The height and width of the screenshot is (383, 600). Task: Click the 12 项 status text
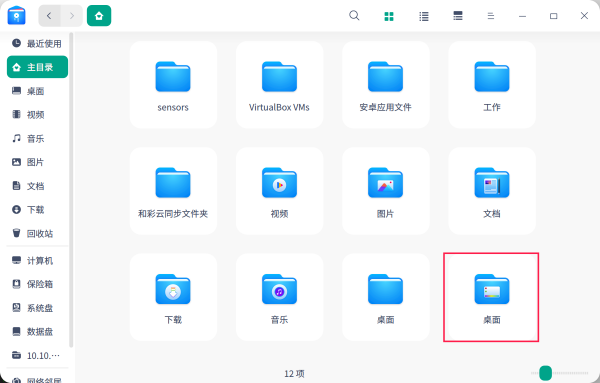coord(294,373)
